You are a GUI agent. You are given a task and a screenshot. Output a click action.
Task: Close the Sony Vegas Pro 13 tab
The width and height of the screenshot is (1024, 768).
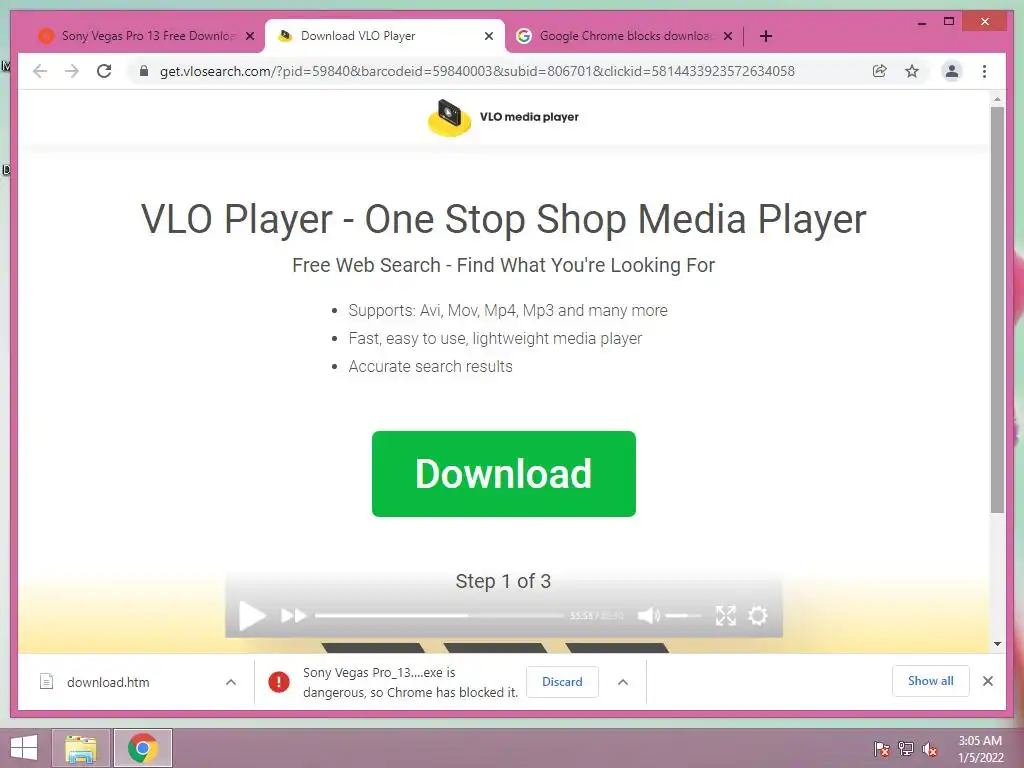point(249,36)
